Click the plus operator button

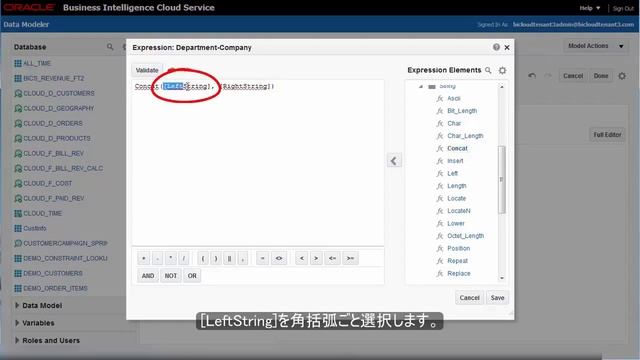point(143,258)
